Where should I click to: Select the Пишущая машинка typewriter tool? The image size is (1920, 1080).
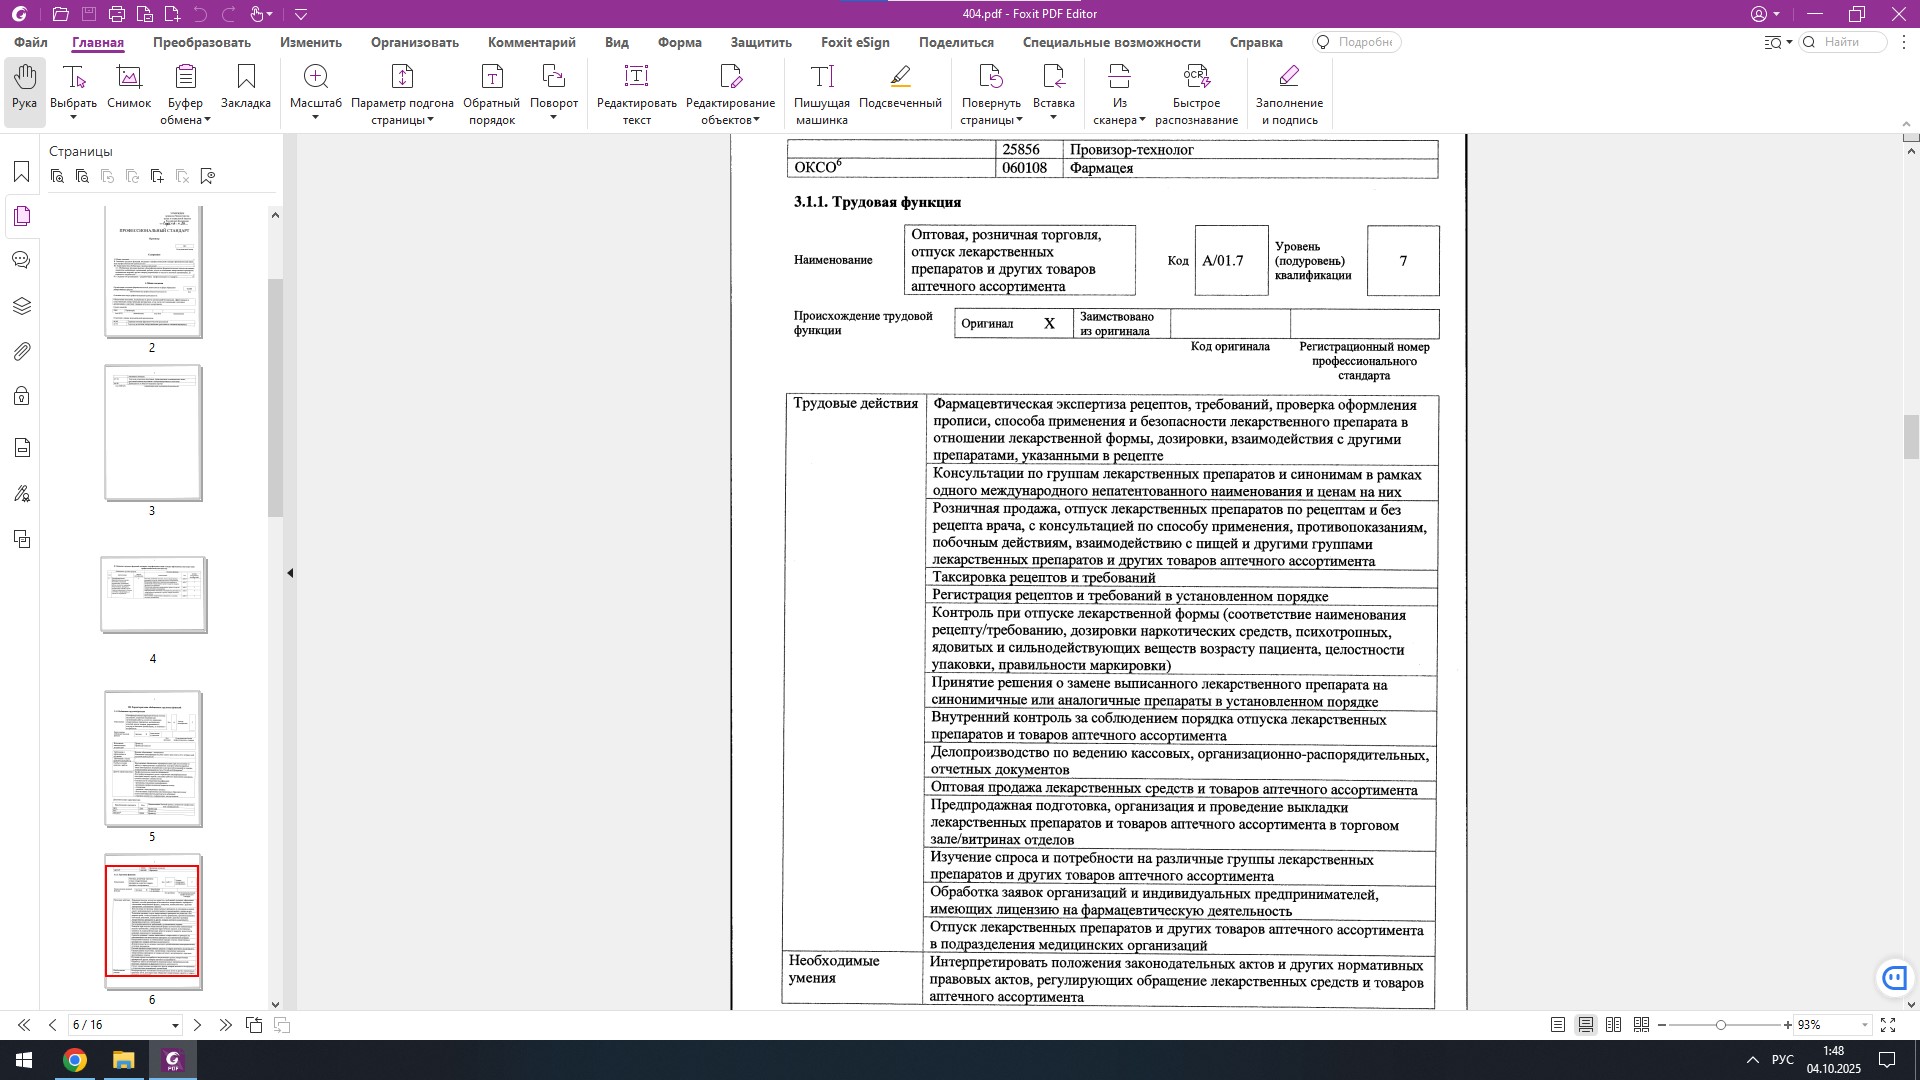click(822, 93)
